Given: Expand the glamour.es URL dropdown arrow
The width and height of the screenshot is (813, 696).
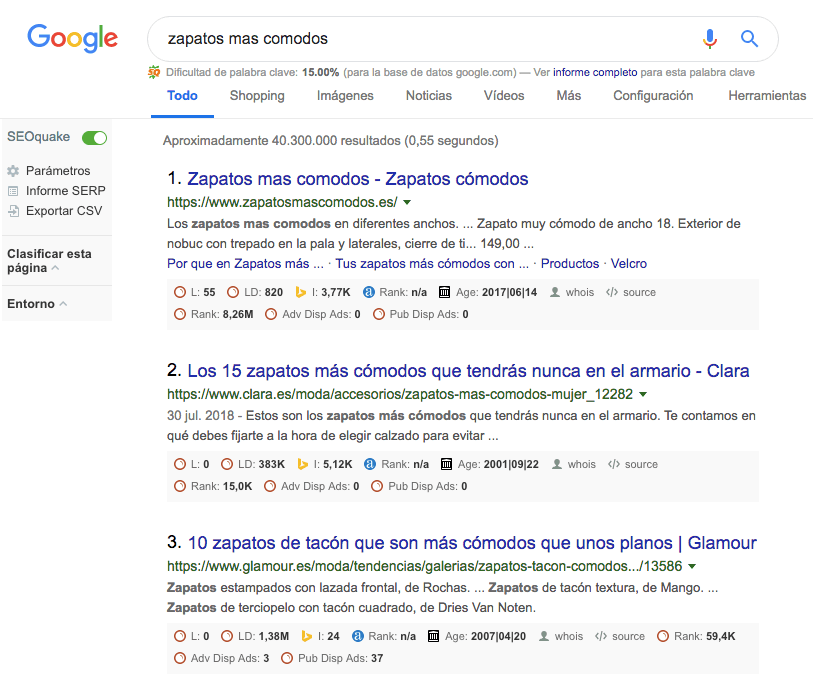Looking at the screenshot, I should (692, 566).
